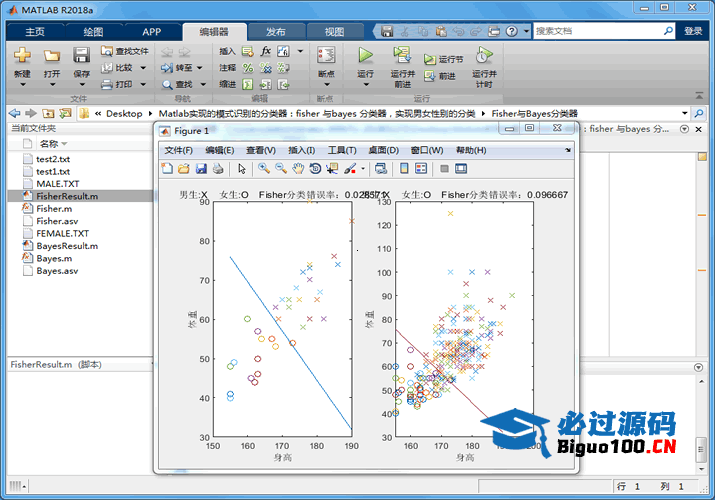Click the green Run (运行) button
715x500 pixels.
[x=365, y=56]
